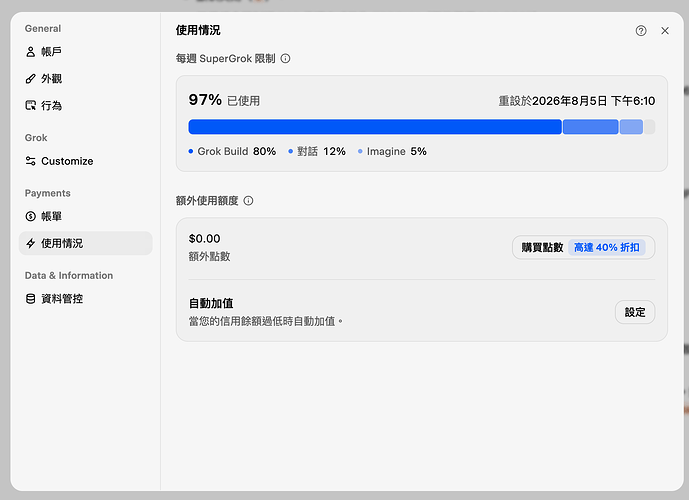Viewport: 689px width, 500px height.
Task: Select the 帳戶 person icon
Action: click(30, 52)
